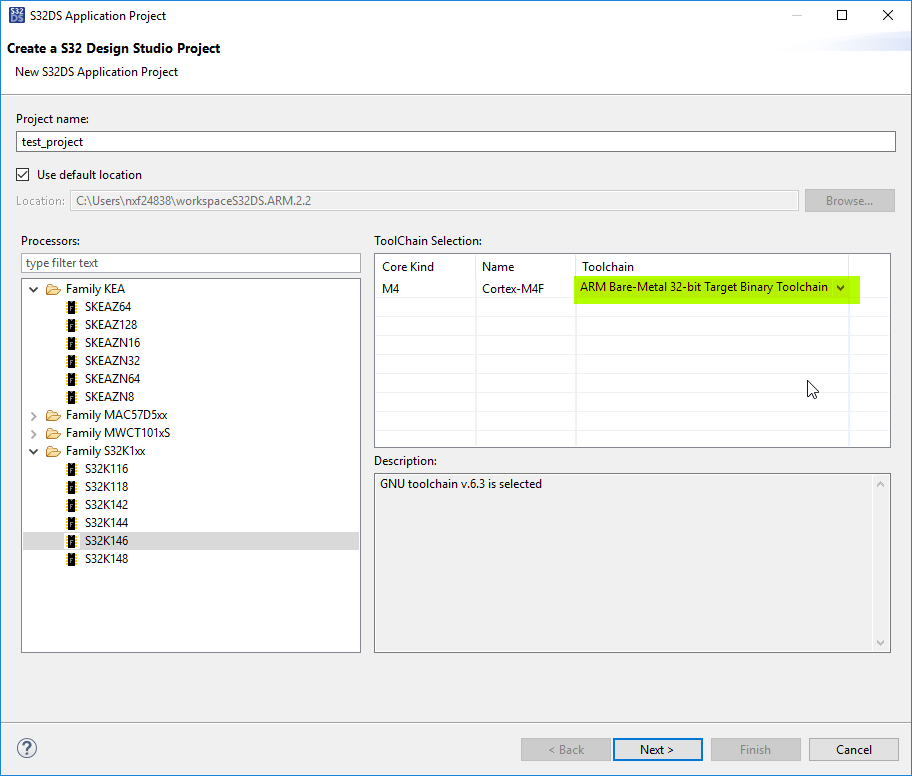Click the Cortex-M4F name cell
Image resolution: width=912 pixels, height=776 pixels.
526,289
